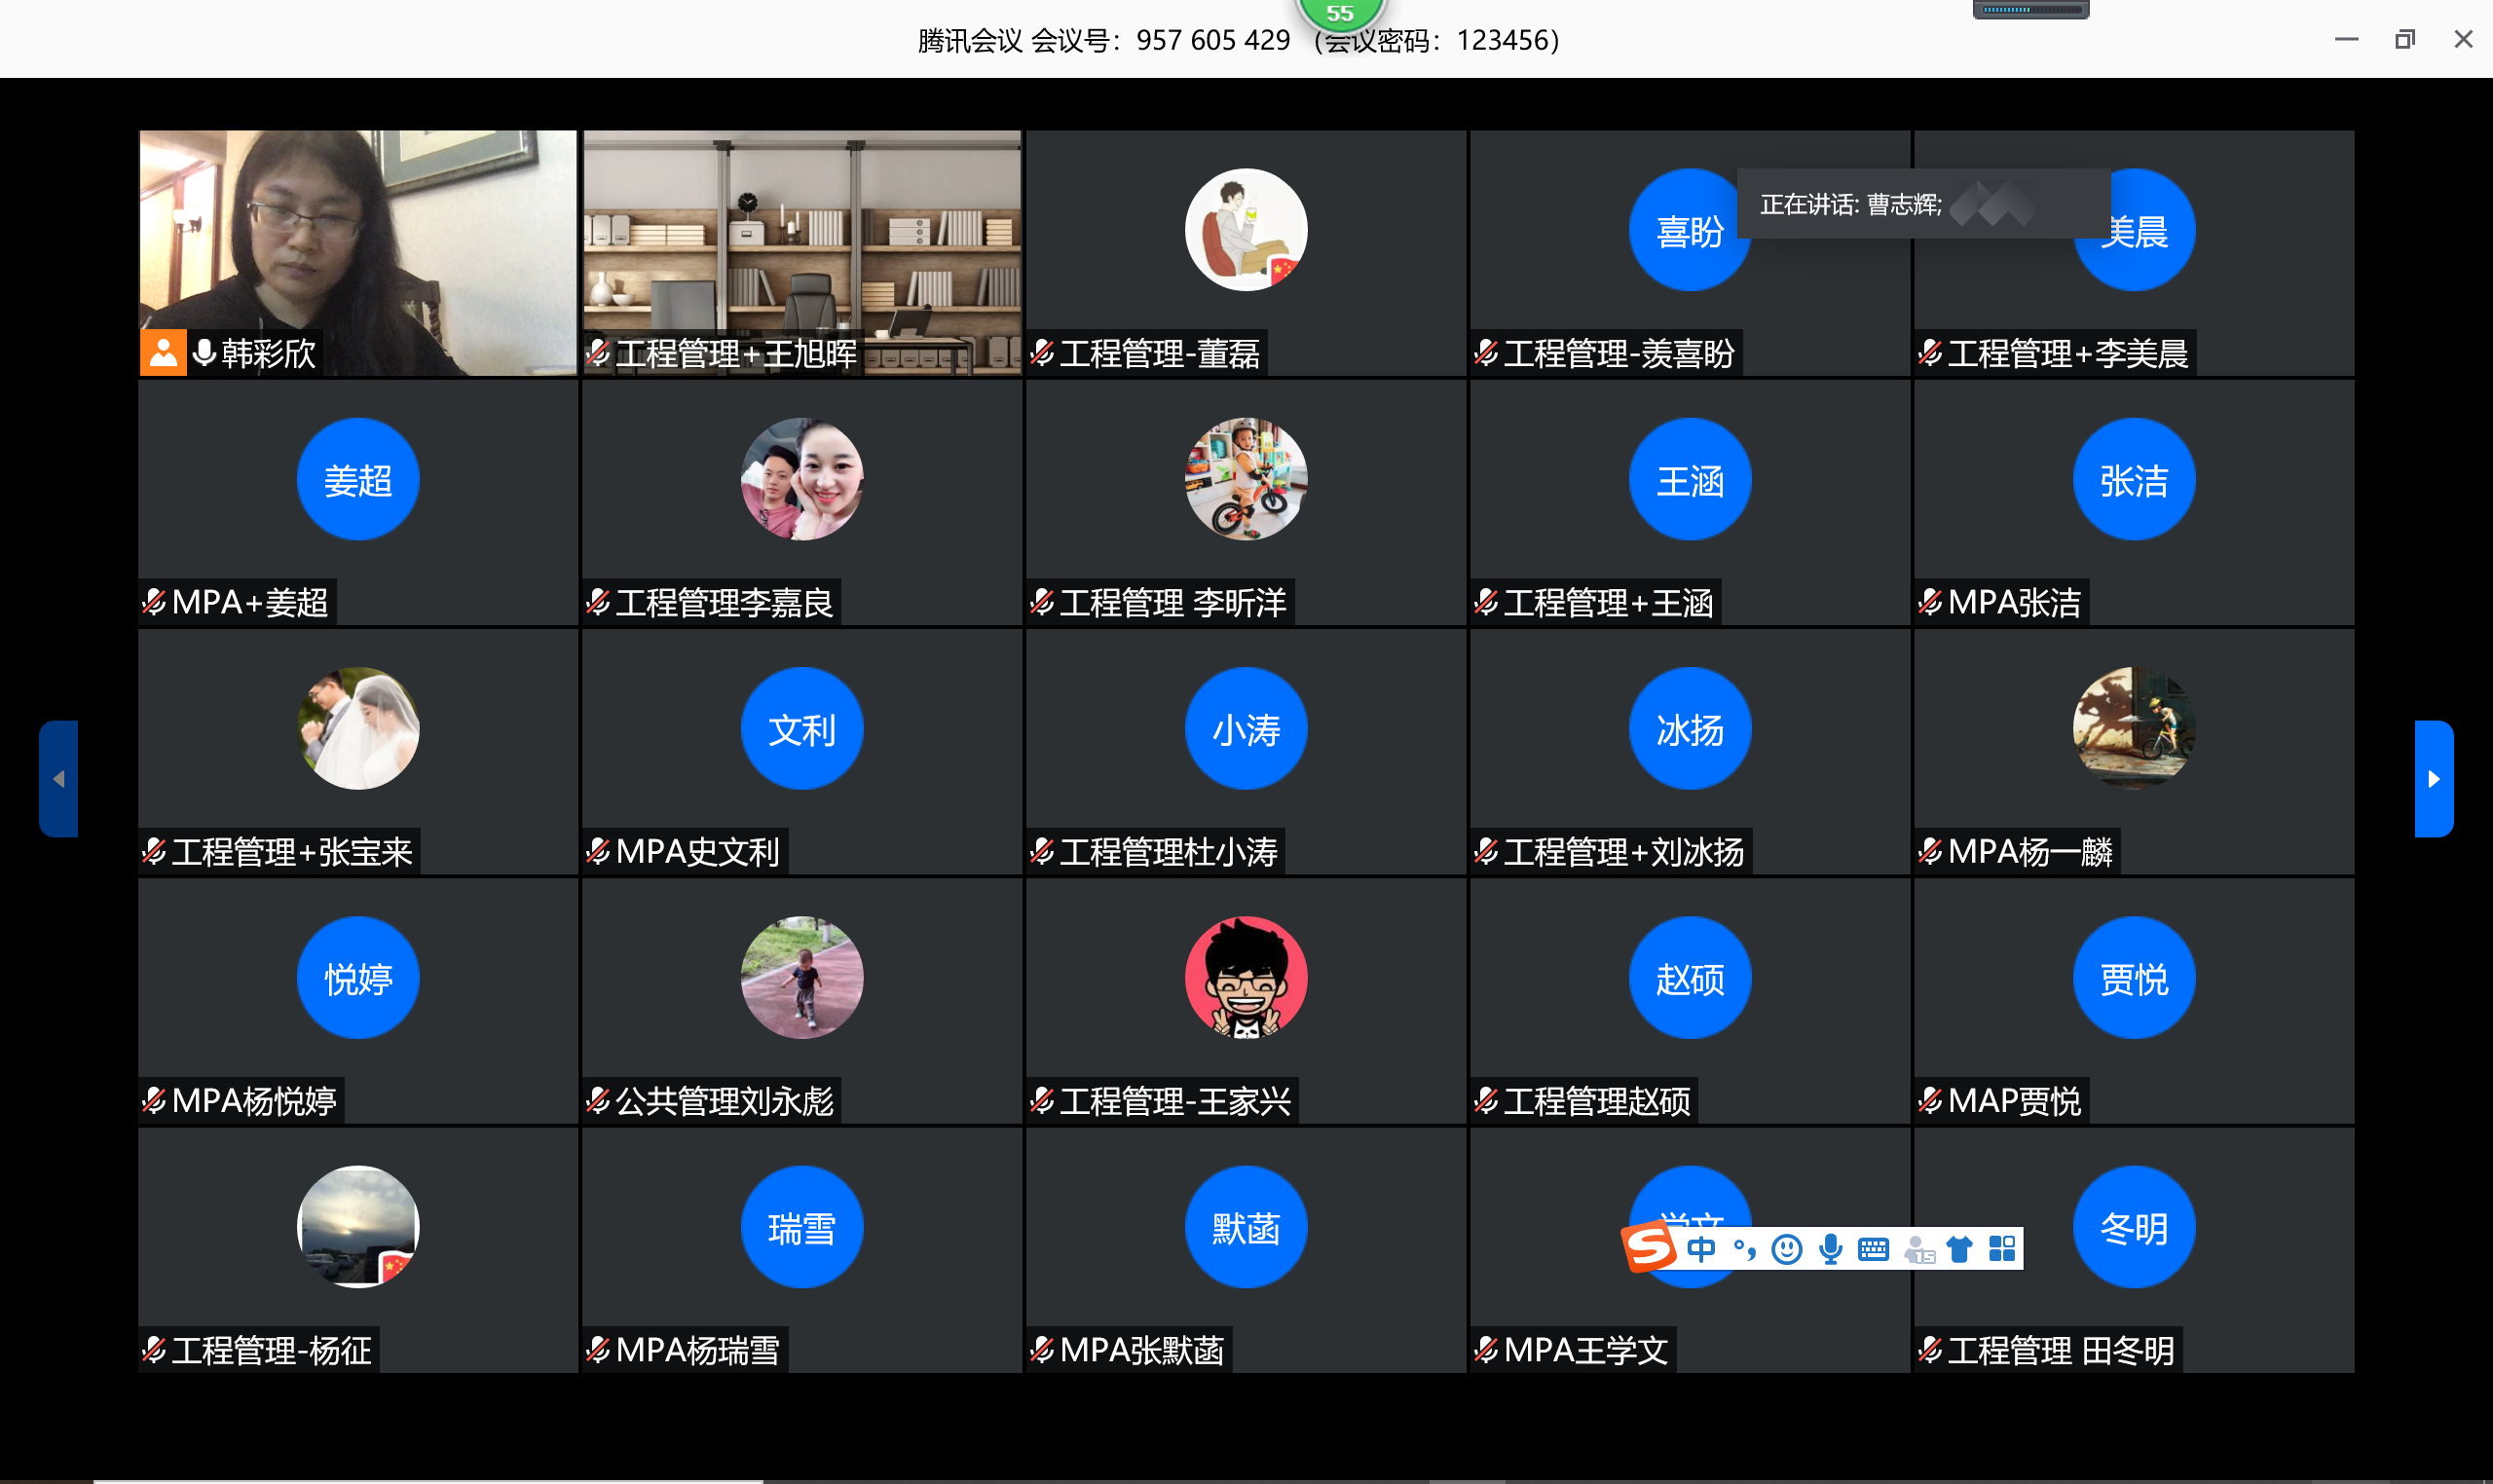Click the Sogou input method S logo

(1649, 1246)
